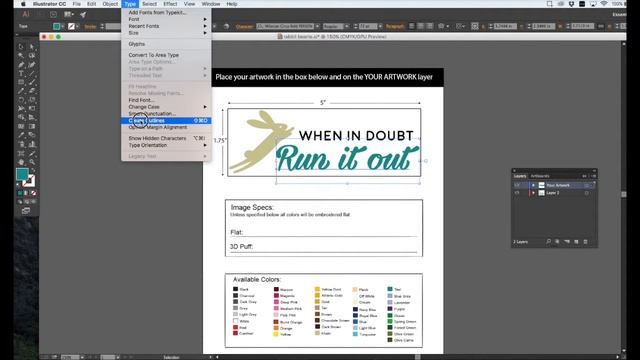
Task: Open the Character panel link
Action: point(244,26)
